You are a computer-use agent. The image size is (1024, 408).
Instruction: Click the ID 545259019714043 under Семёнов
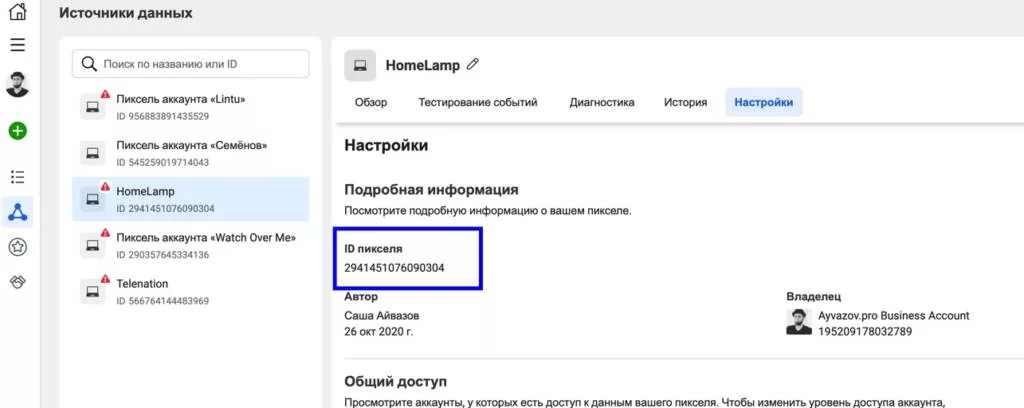[x=163, y=163]
